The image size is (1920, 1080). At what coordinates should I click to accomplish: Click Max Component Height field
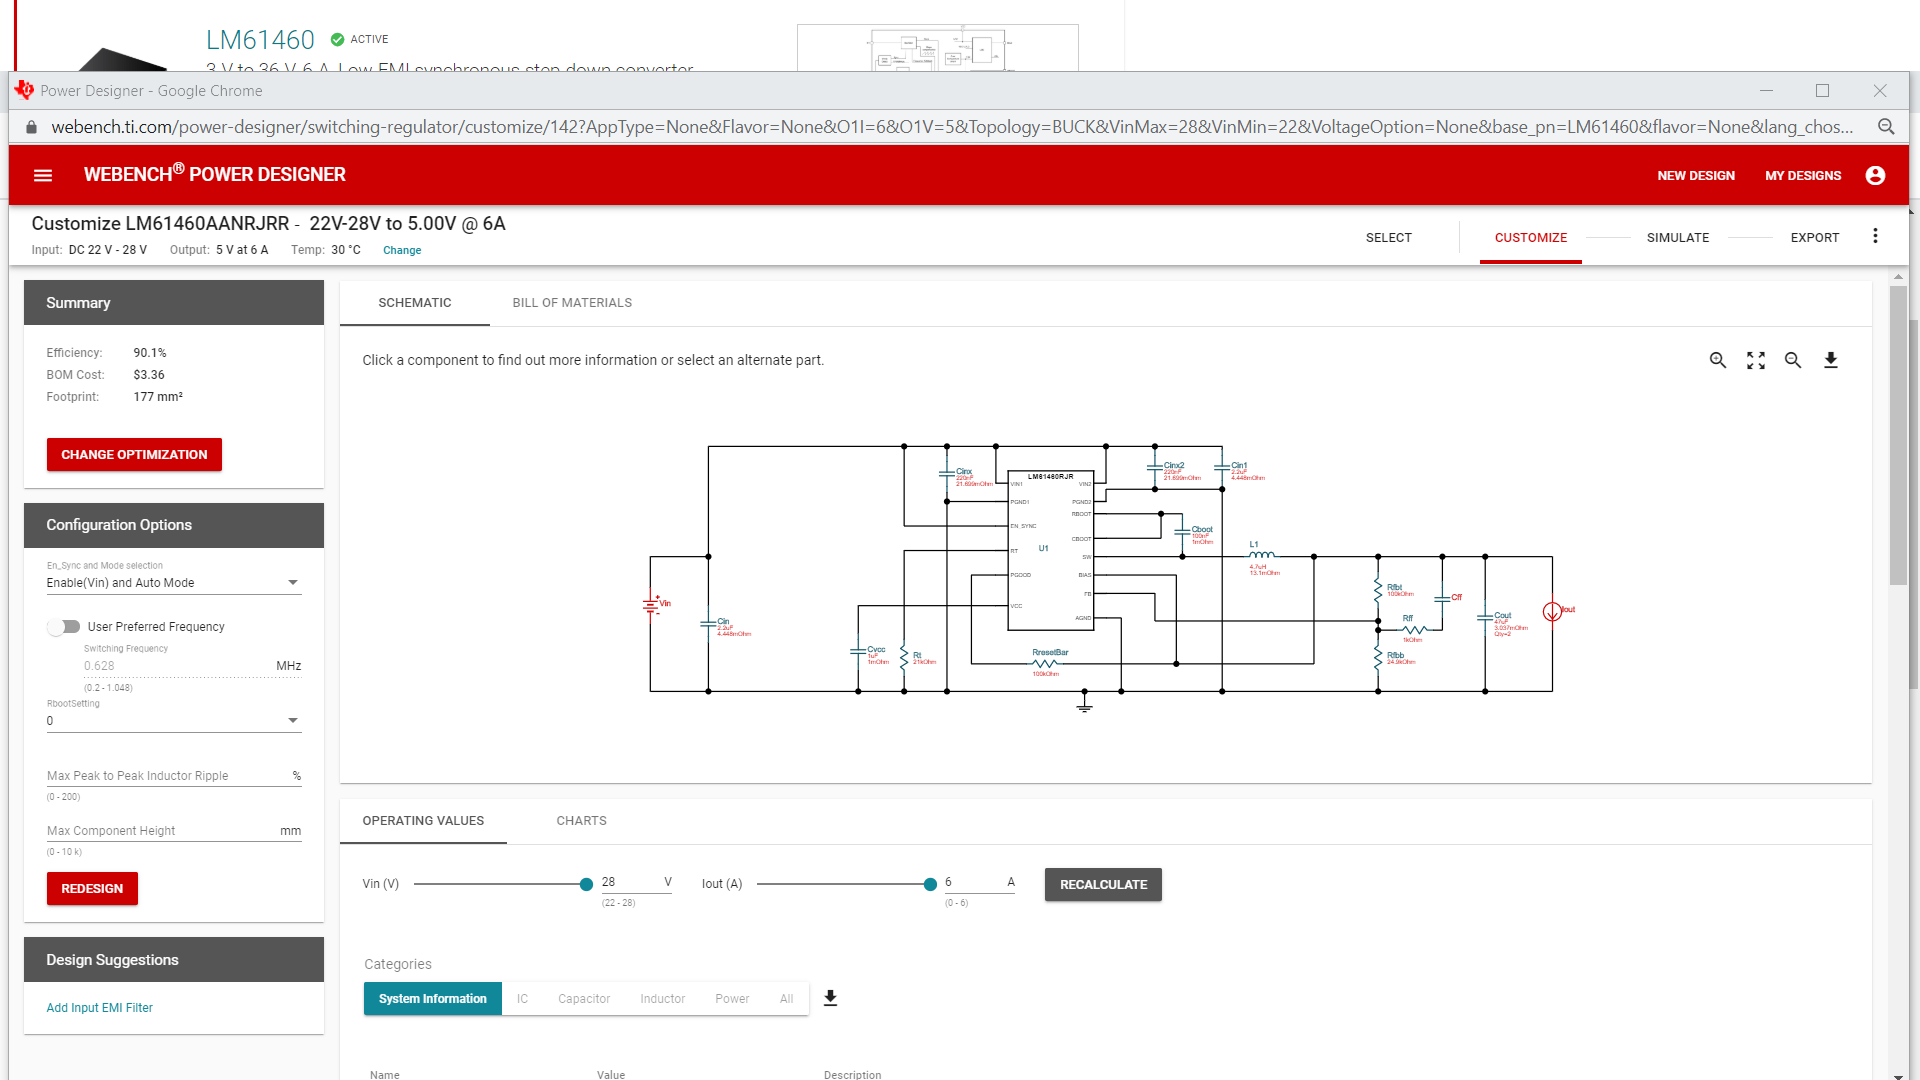click(174, 831)
